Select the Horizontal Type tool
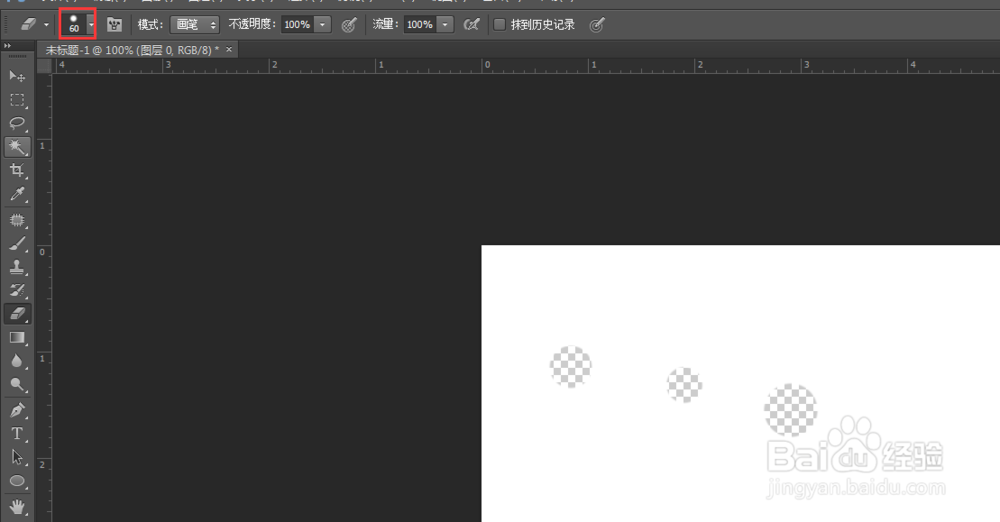1000x522 pixels. (17, 434)
